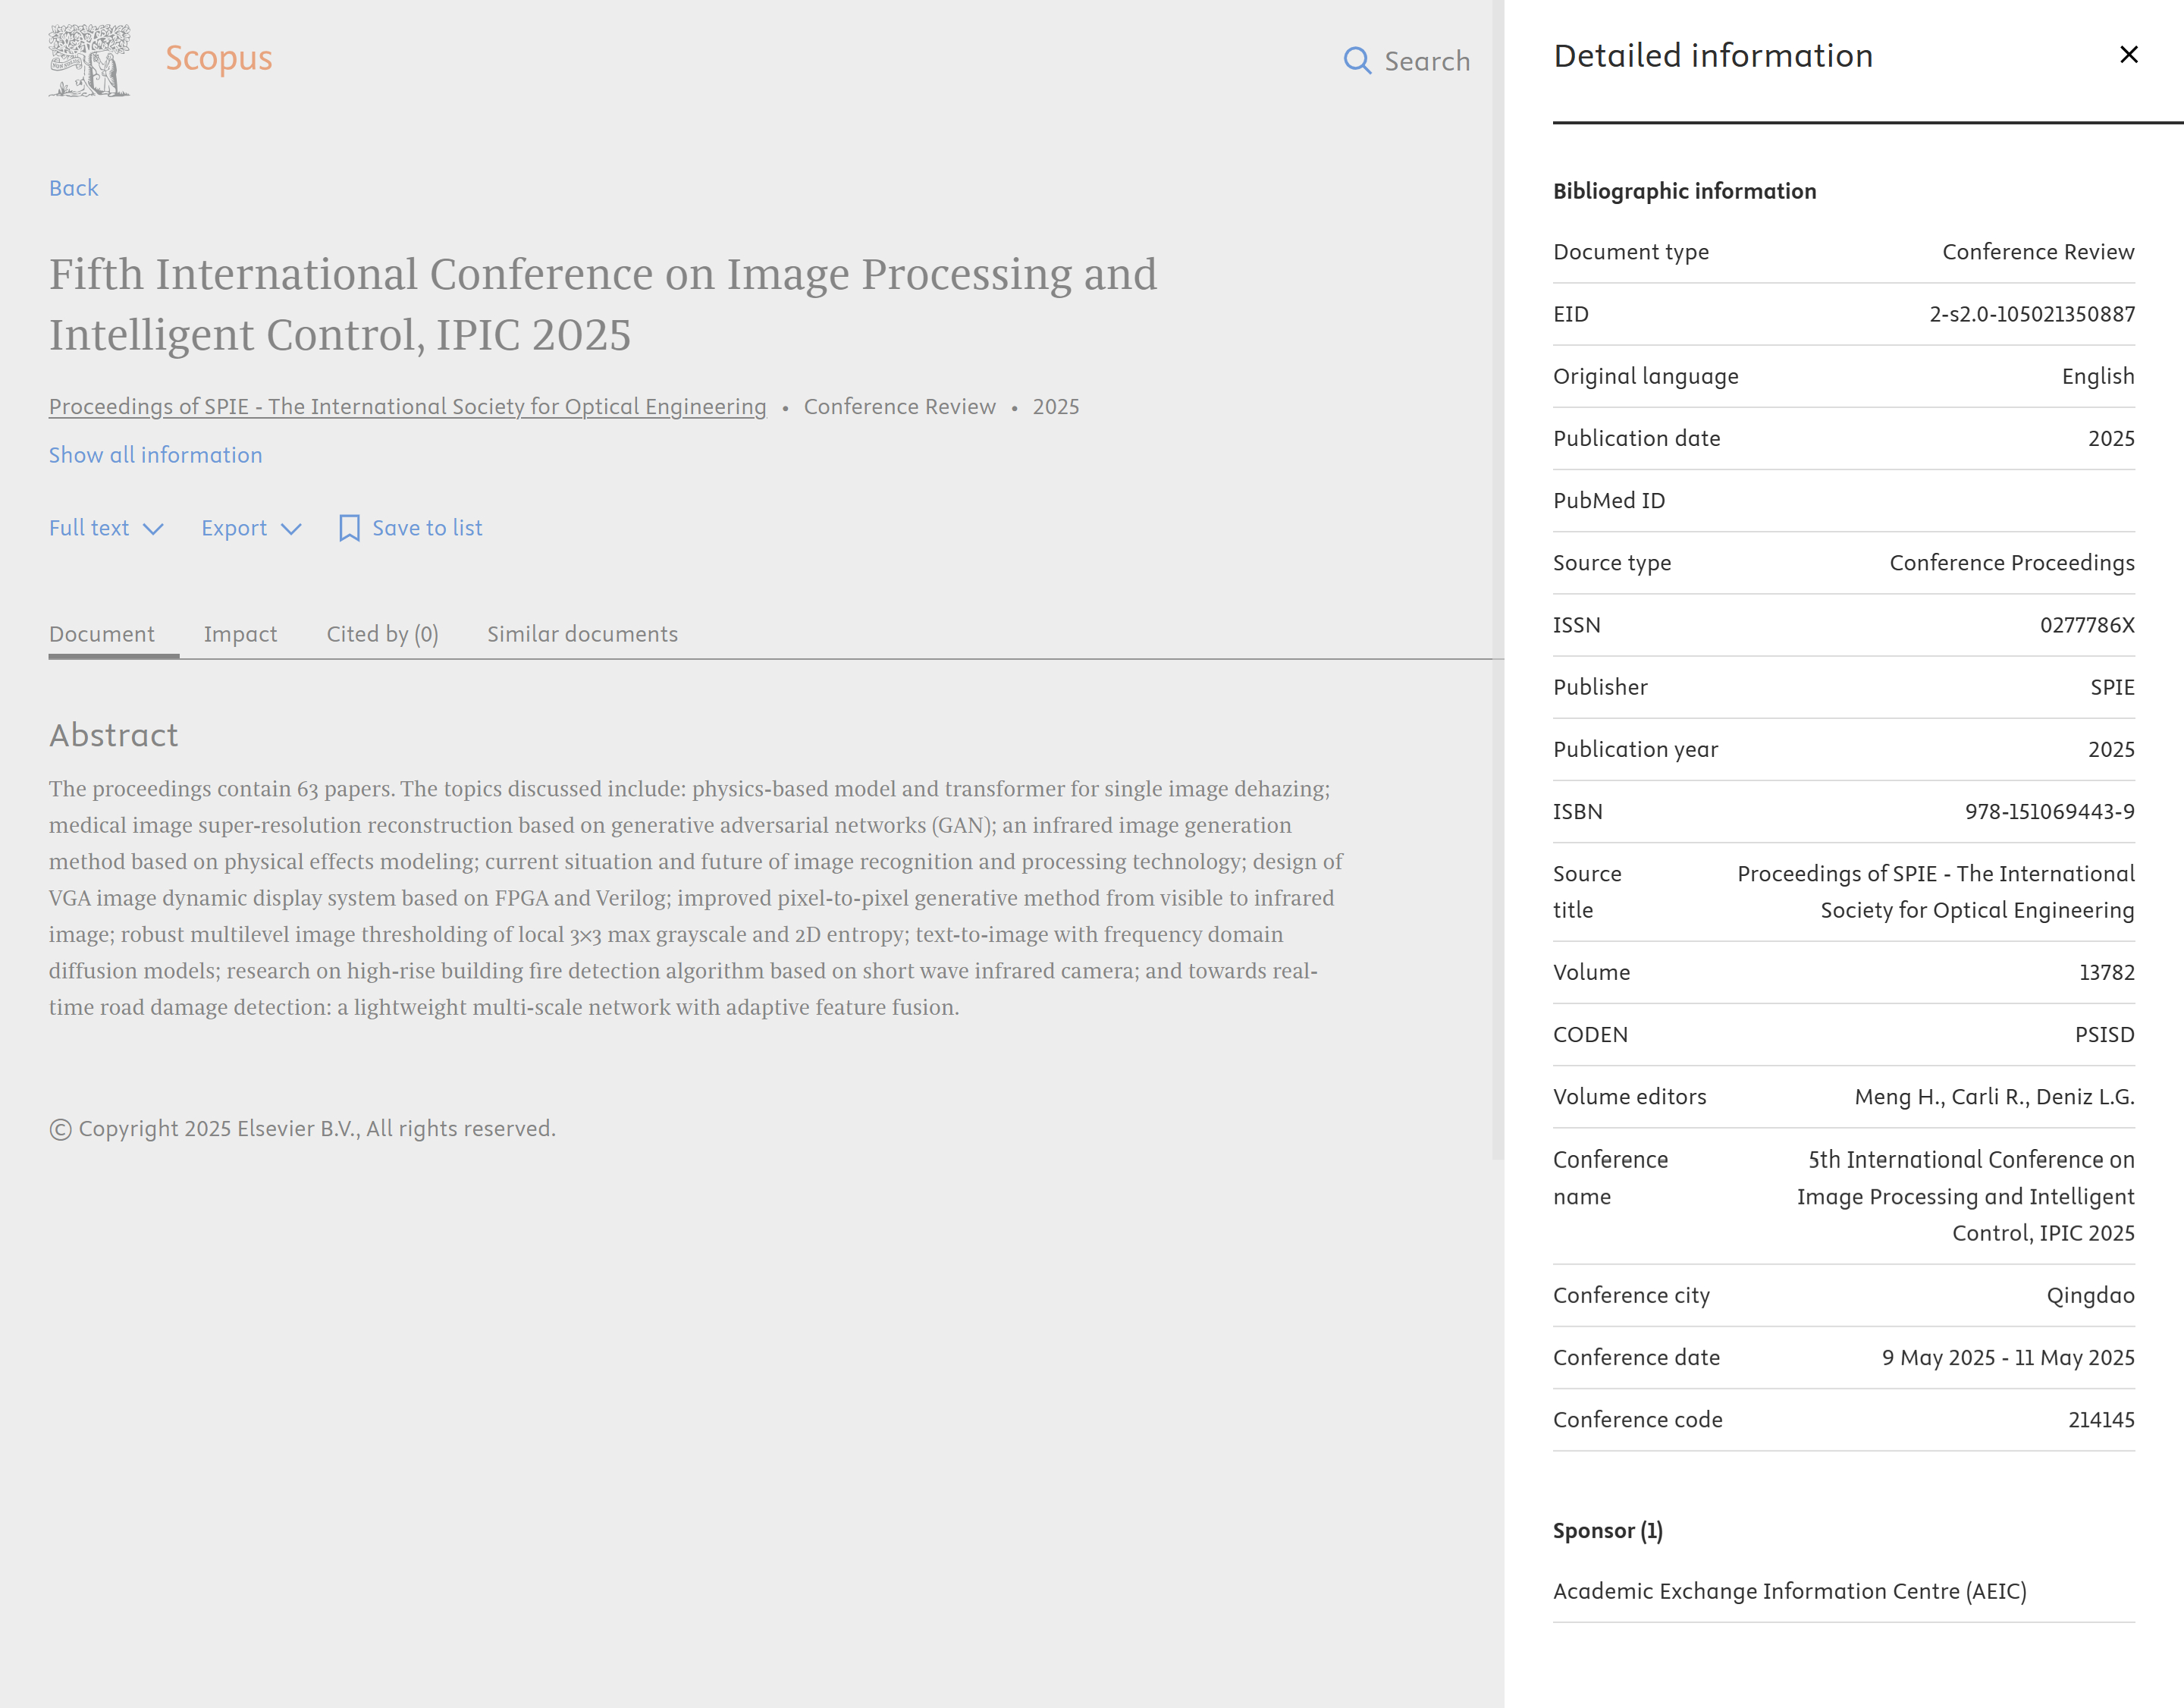Click the Search magnifier icon
The image size is (2184, 1708).
(1357, 61)
